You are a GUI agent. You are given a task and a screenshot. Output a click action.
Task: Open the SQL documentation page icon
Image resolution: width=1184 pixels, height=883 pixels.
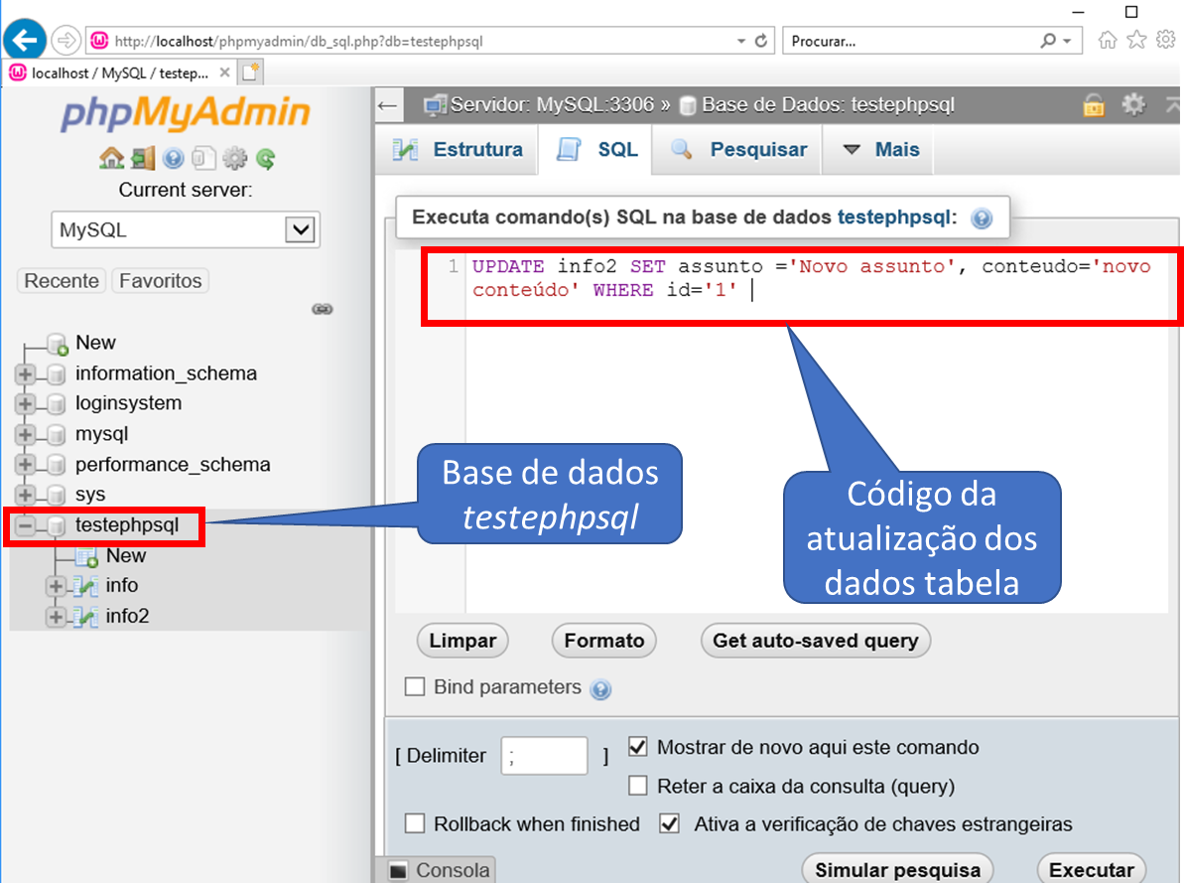203,158
